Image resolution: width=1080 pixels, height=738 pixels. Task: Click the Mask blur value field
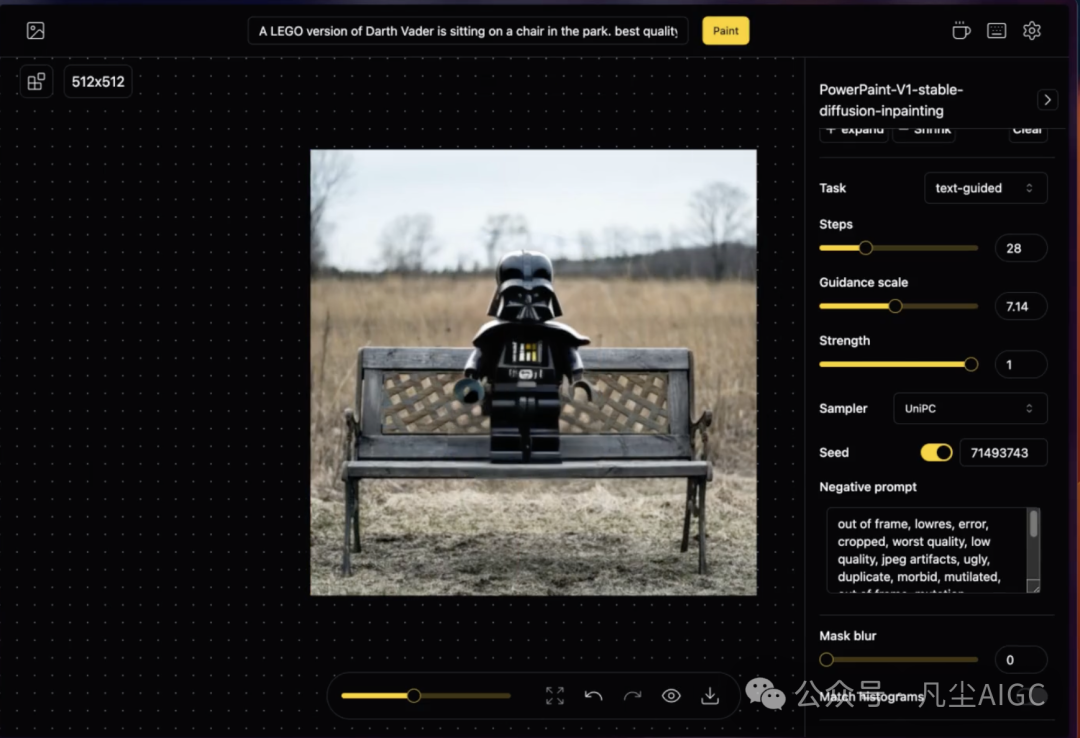[x=1021, y=659]
